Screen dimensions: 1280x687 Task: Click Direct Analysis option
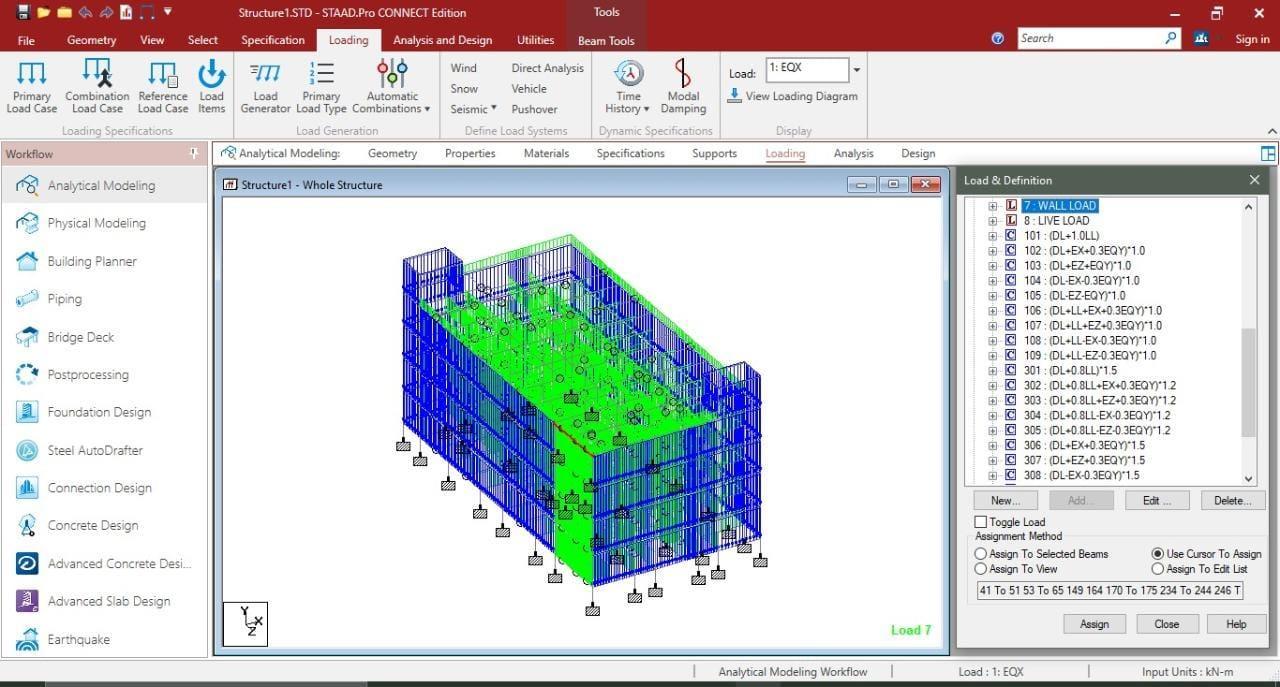click(x=547, y=68)
